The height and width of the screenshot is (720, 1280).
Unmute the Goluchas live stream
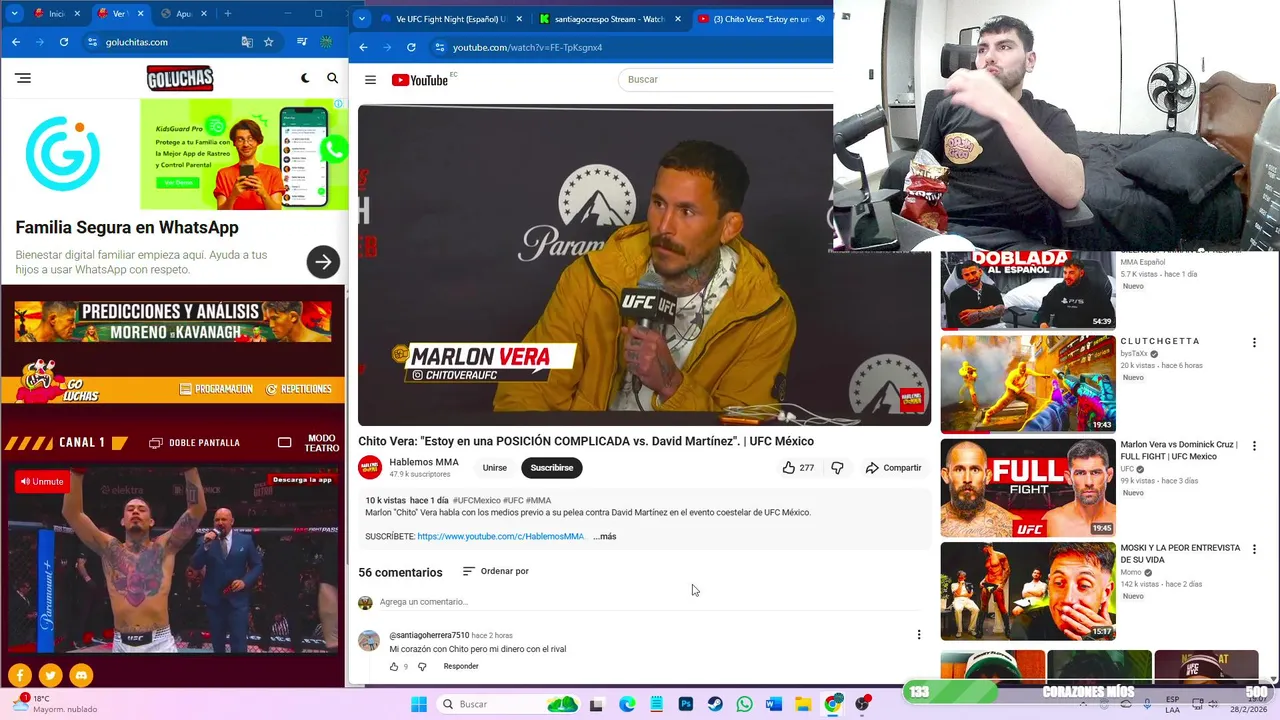pos(42,482)
